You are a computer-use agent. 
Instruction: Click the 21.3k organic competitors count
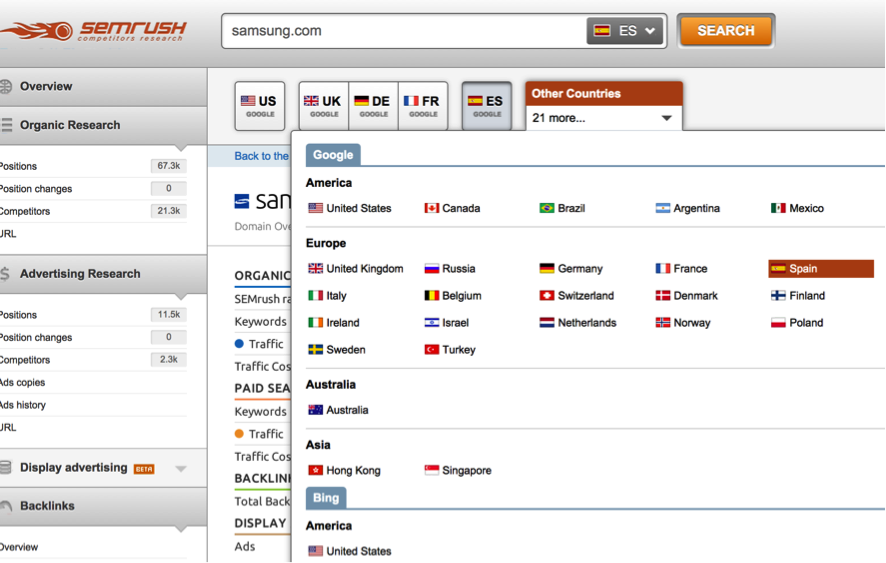(x=168, y=211)
